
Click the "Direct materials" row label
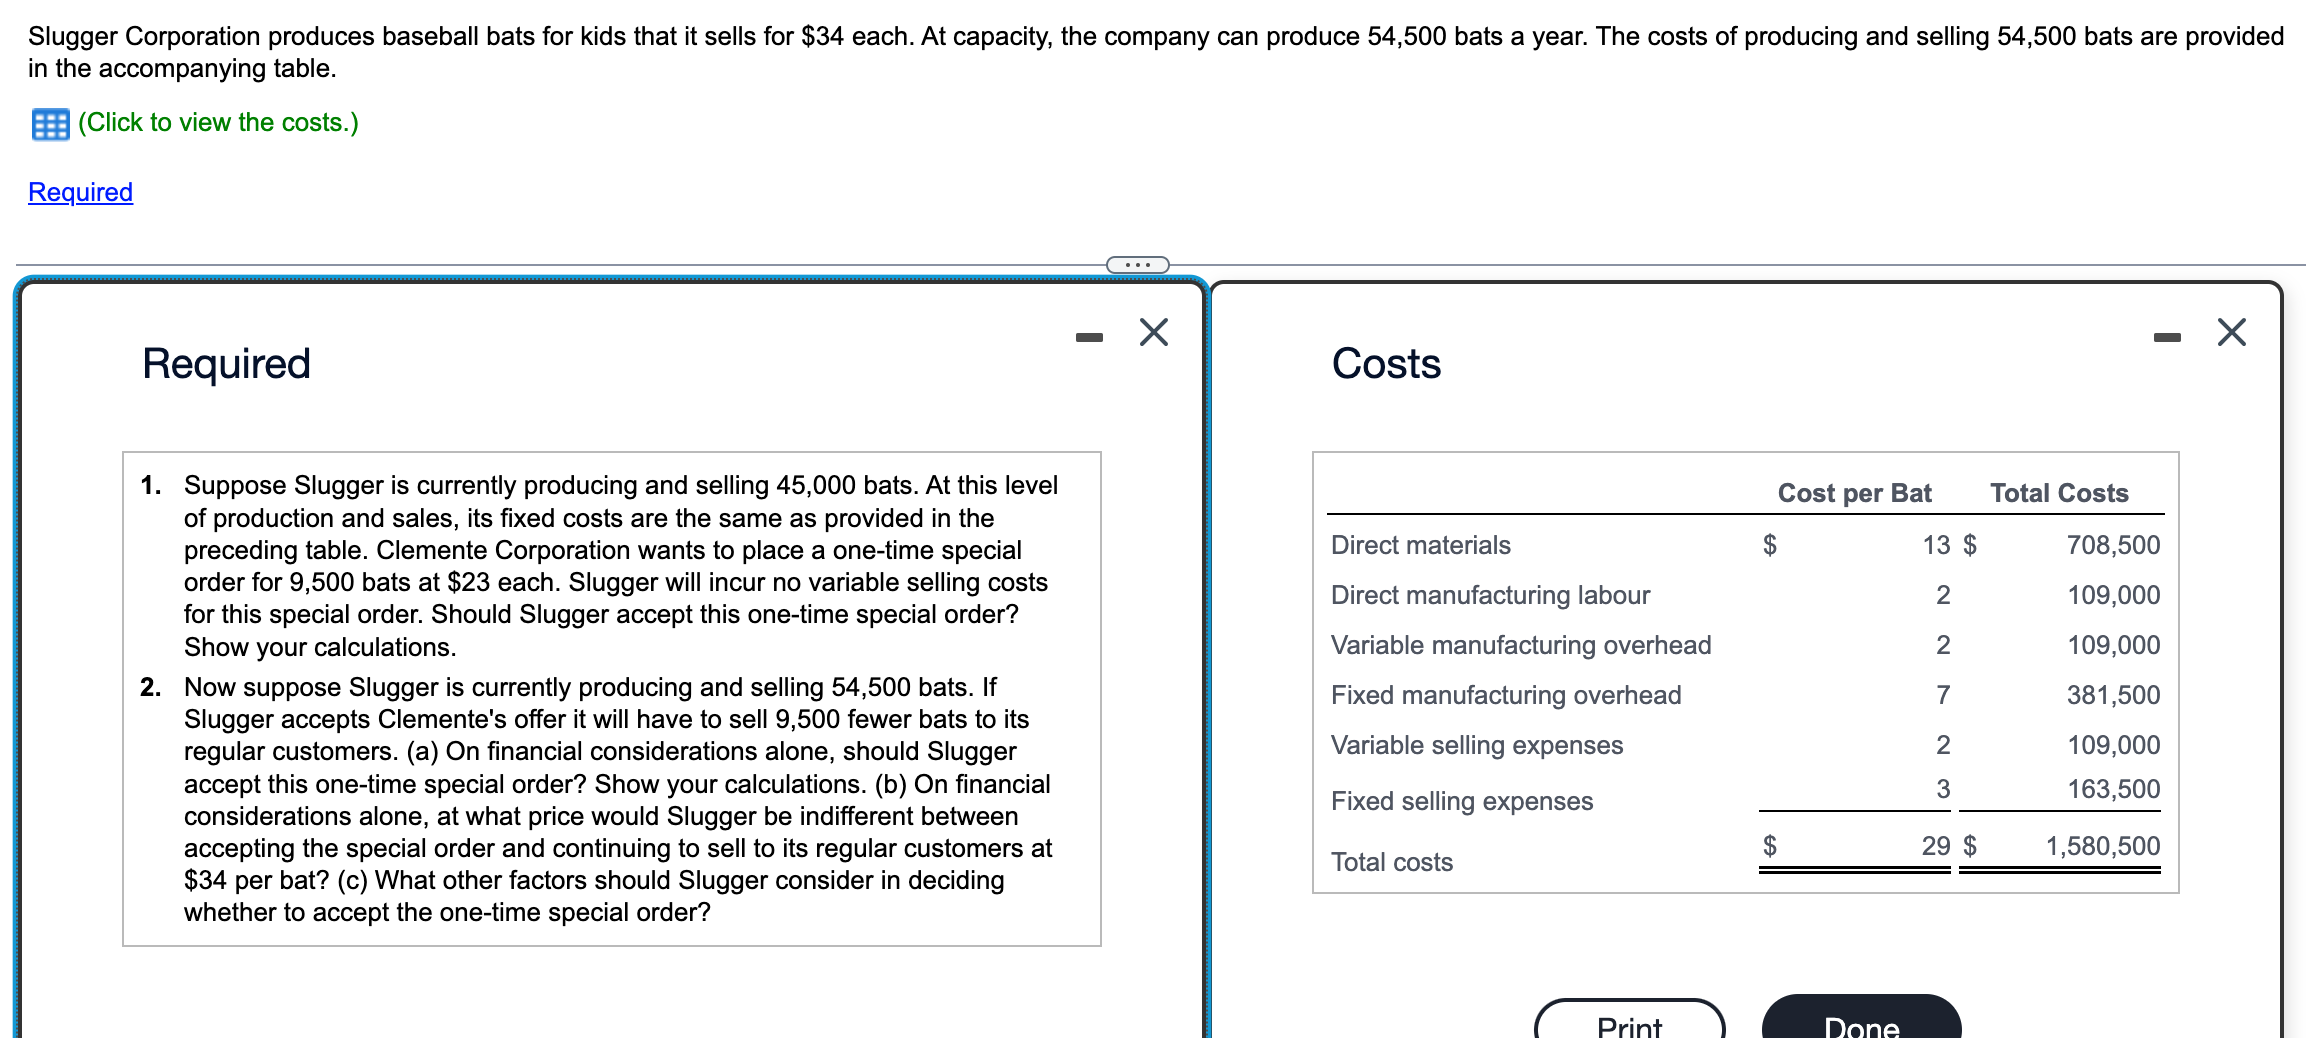(1420, 545)
